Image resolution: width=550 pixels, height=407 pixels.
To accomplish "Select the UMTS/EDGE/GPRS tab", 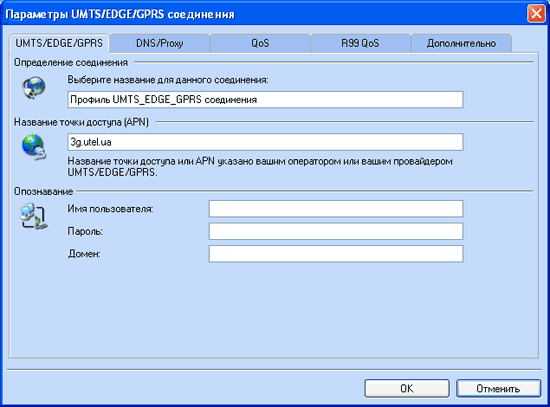I will (59, 43).
